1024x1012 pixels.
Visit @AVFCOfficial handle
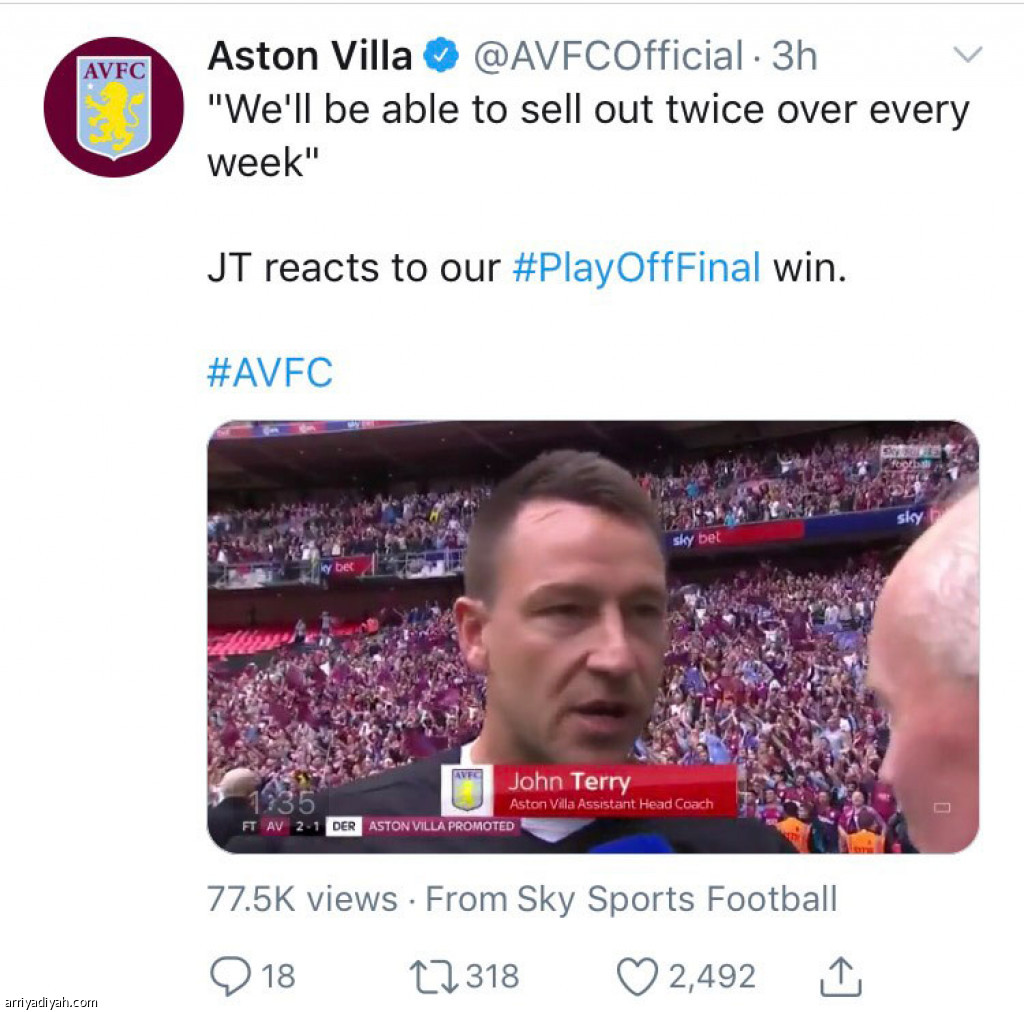608,55
